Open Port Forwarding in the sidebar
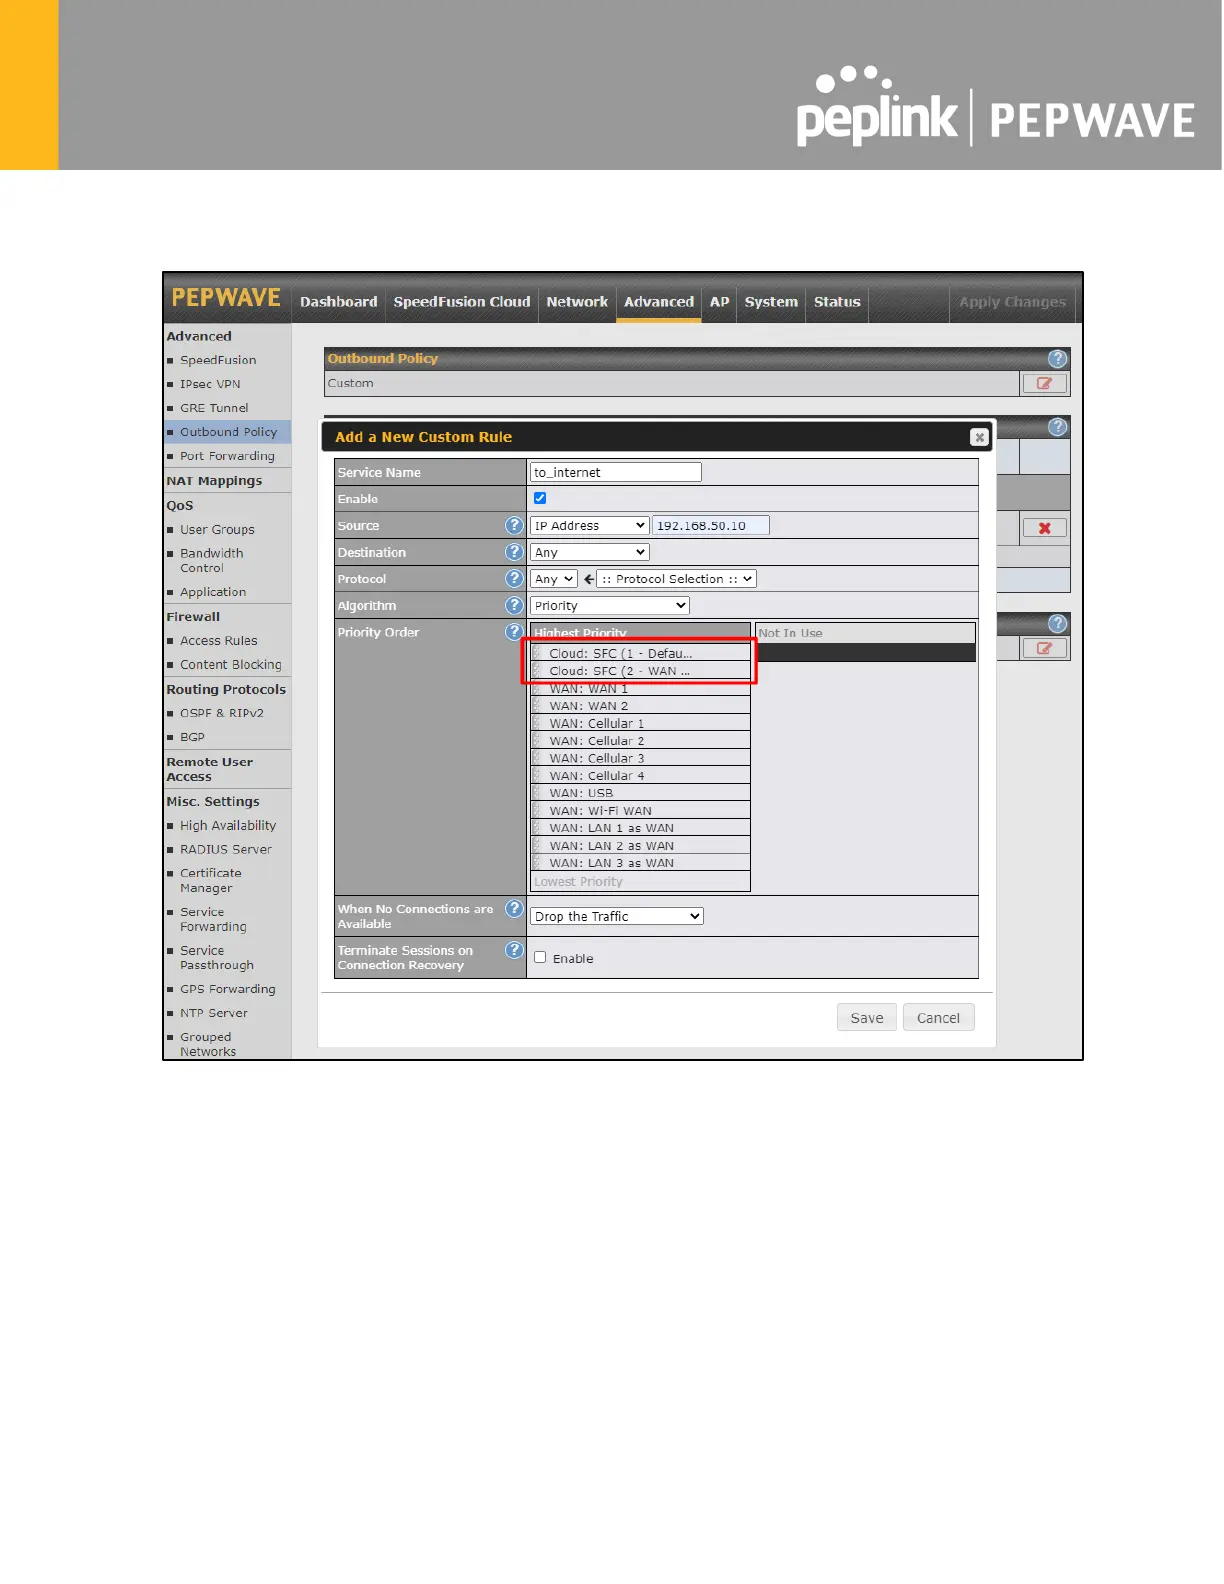Screen dimensions: 1224x1584 point(227,456)
